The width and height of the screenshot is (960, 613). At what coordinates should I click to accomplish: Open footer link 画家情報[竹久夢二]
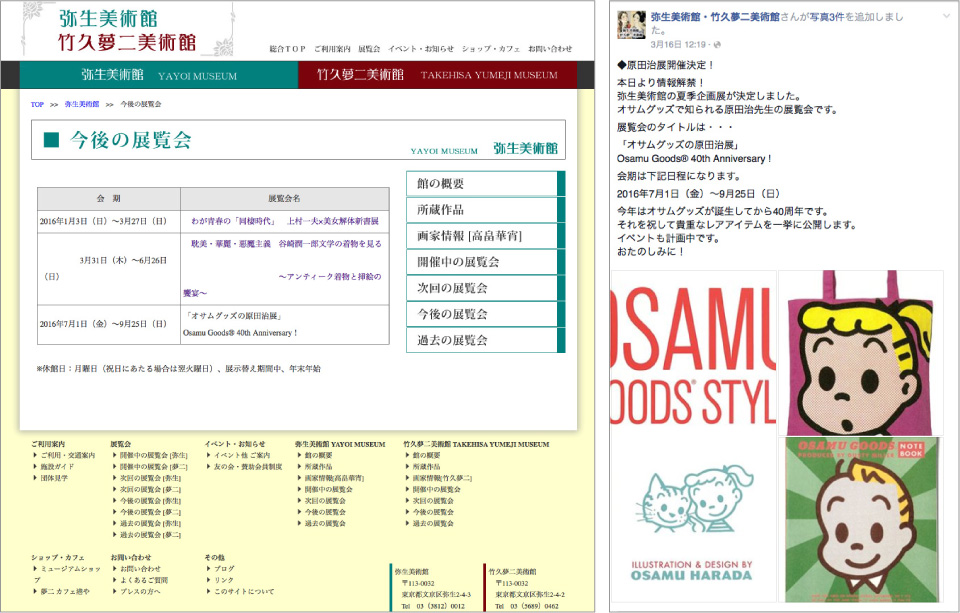[442, 478]
